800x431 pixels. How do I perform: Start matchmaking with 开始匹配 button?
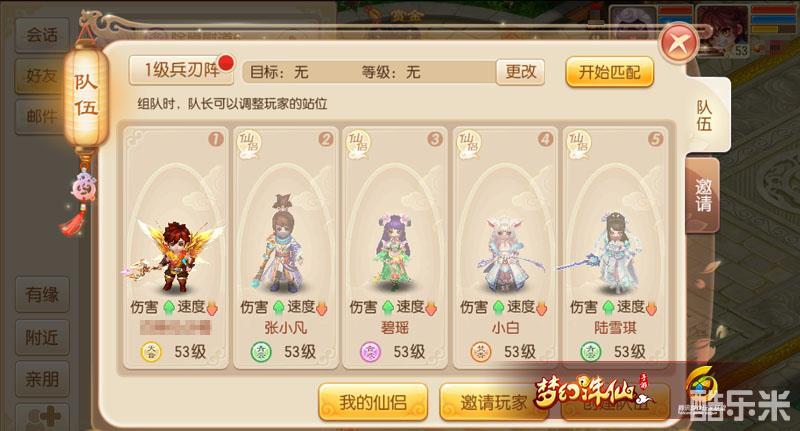609,72
